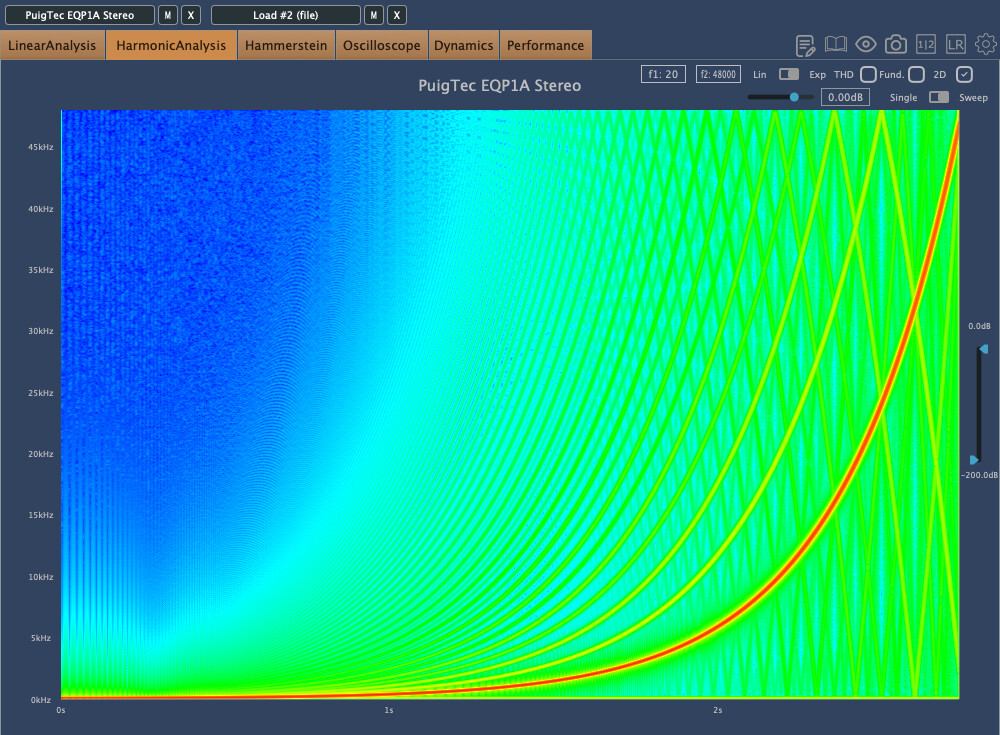Viewport: 1000px width, 735px height.
Task: Click the LR channel icon
Action: [x=956, y=45]
